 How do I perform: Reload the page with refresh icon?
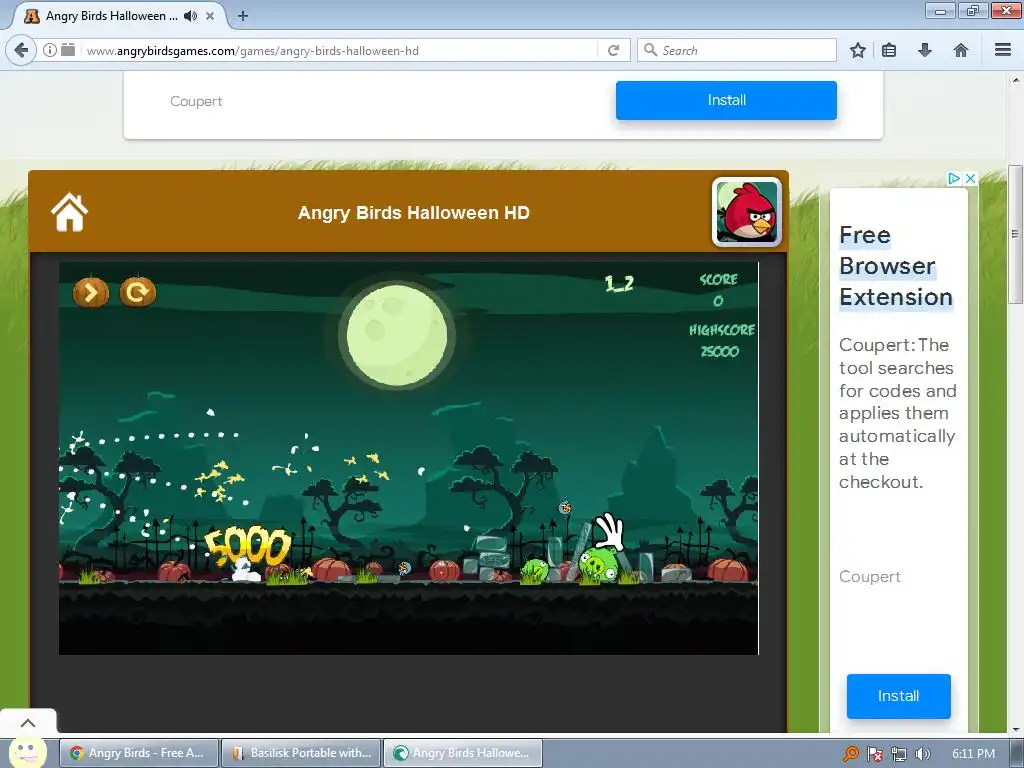point(613,50)
